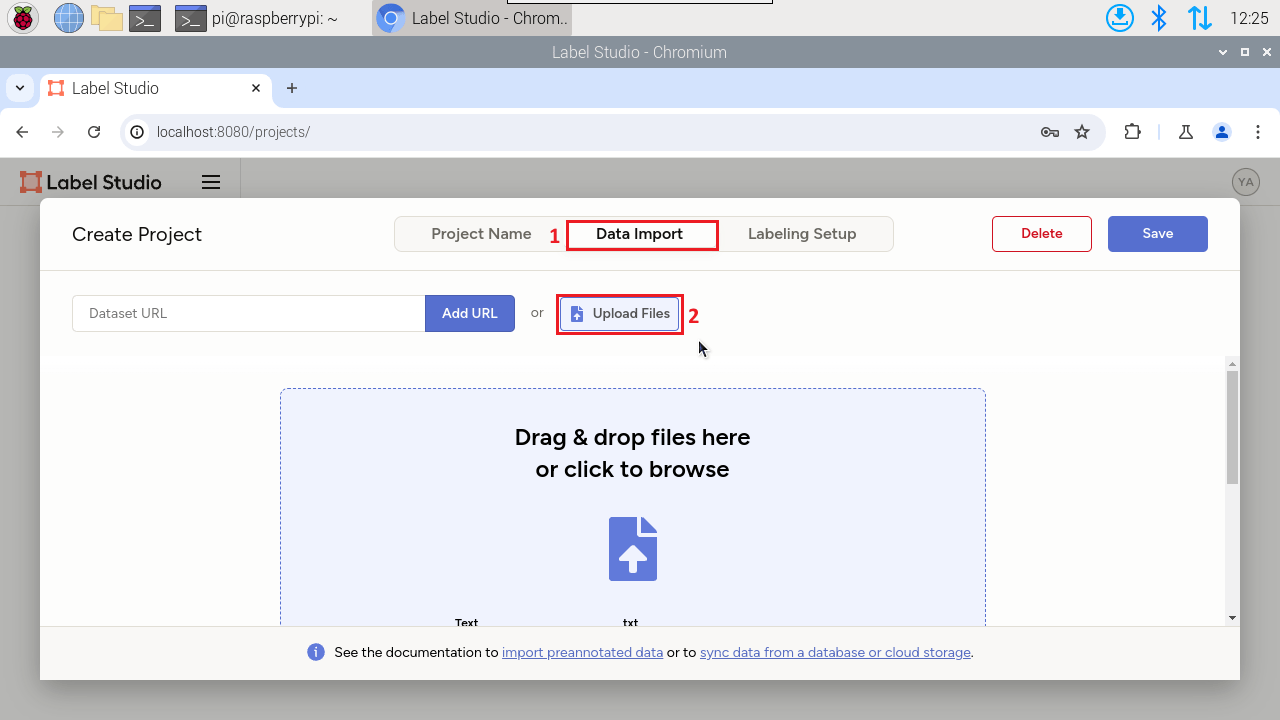Go forward in browser history
Image resolution: width=1280 pixels, height=720 pixels.
pos(58,132)
